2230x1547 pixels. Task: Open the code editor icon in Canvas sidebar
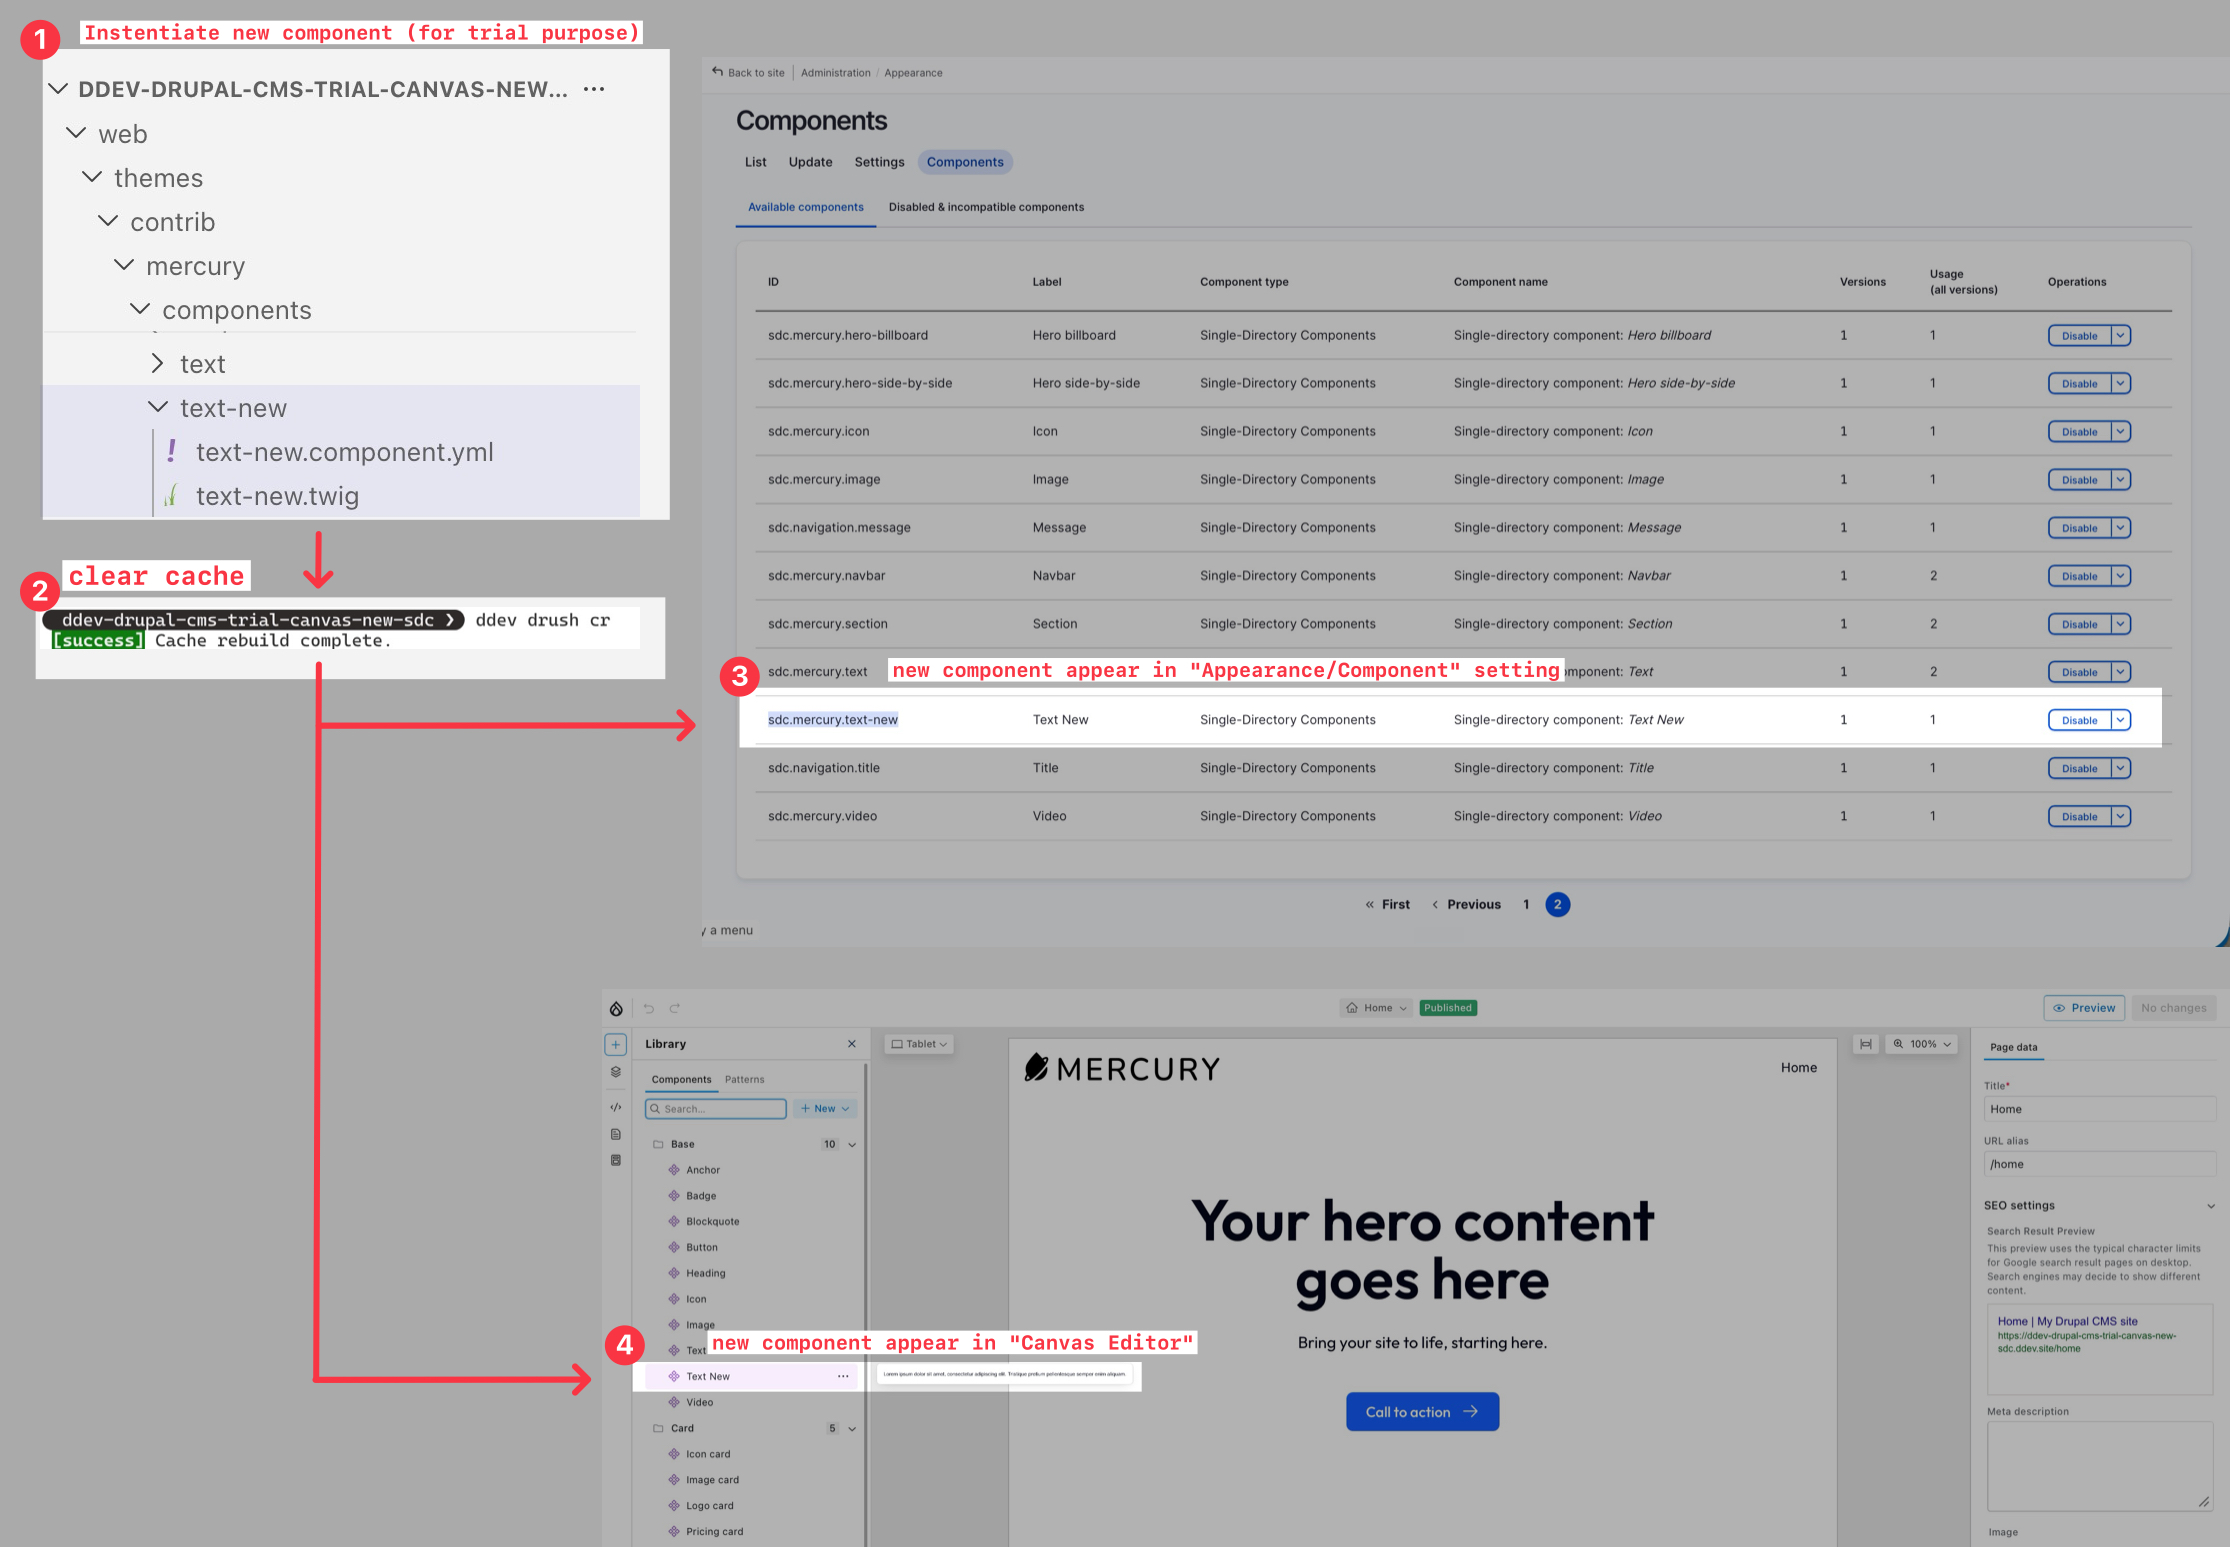click(x=616, y=1107)
